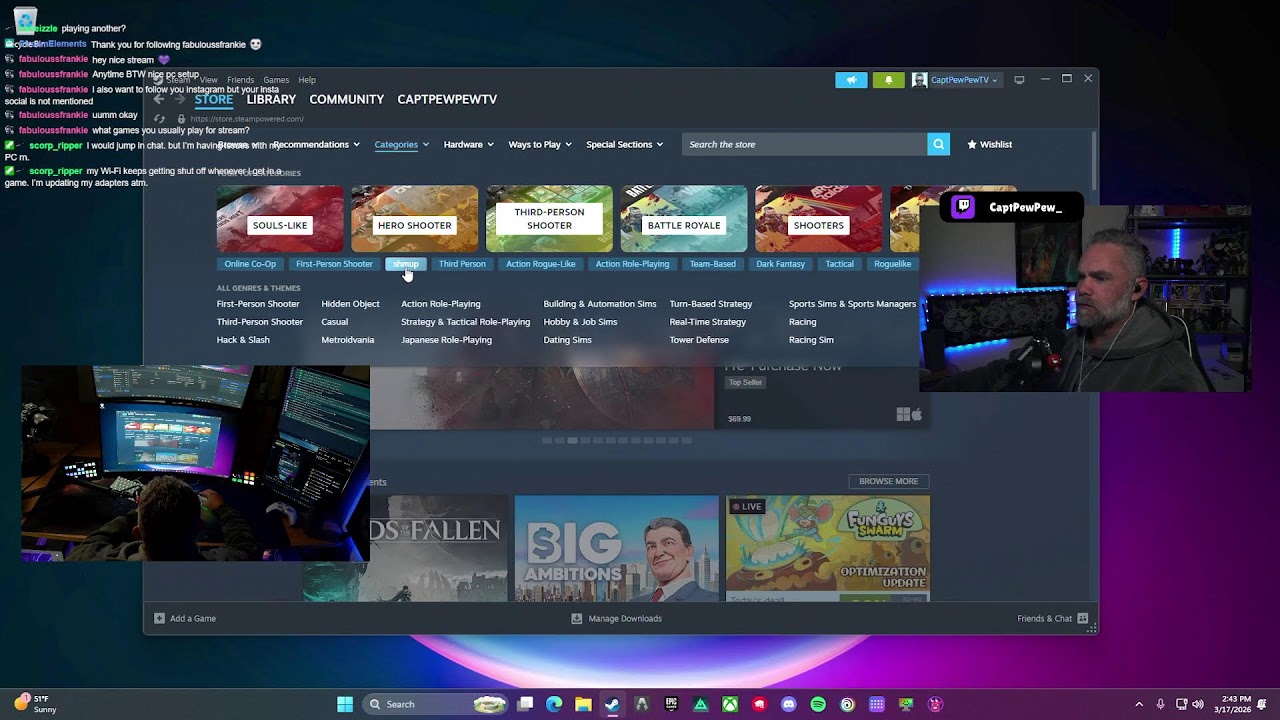Open the Friends & Chat icon
Screen dimensions: 1280x720
pos(1083,618)
